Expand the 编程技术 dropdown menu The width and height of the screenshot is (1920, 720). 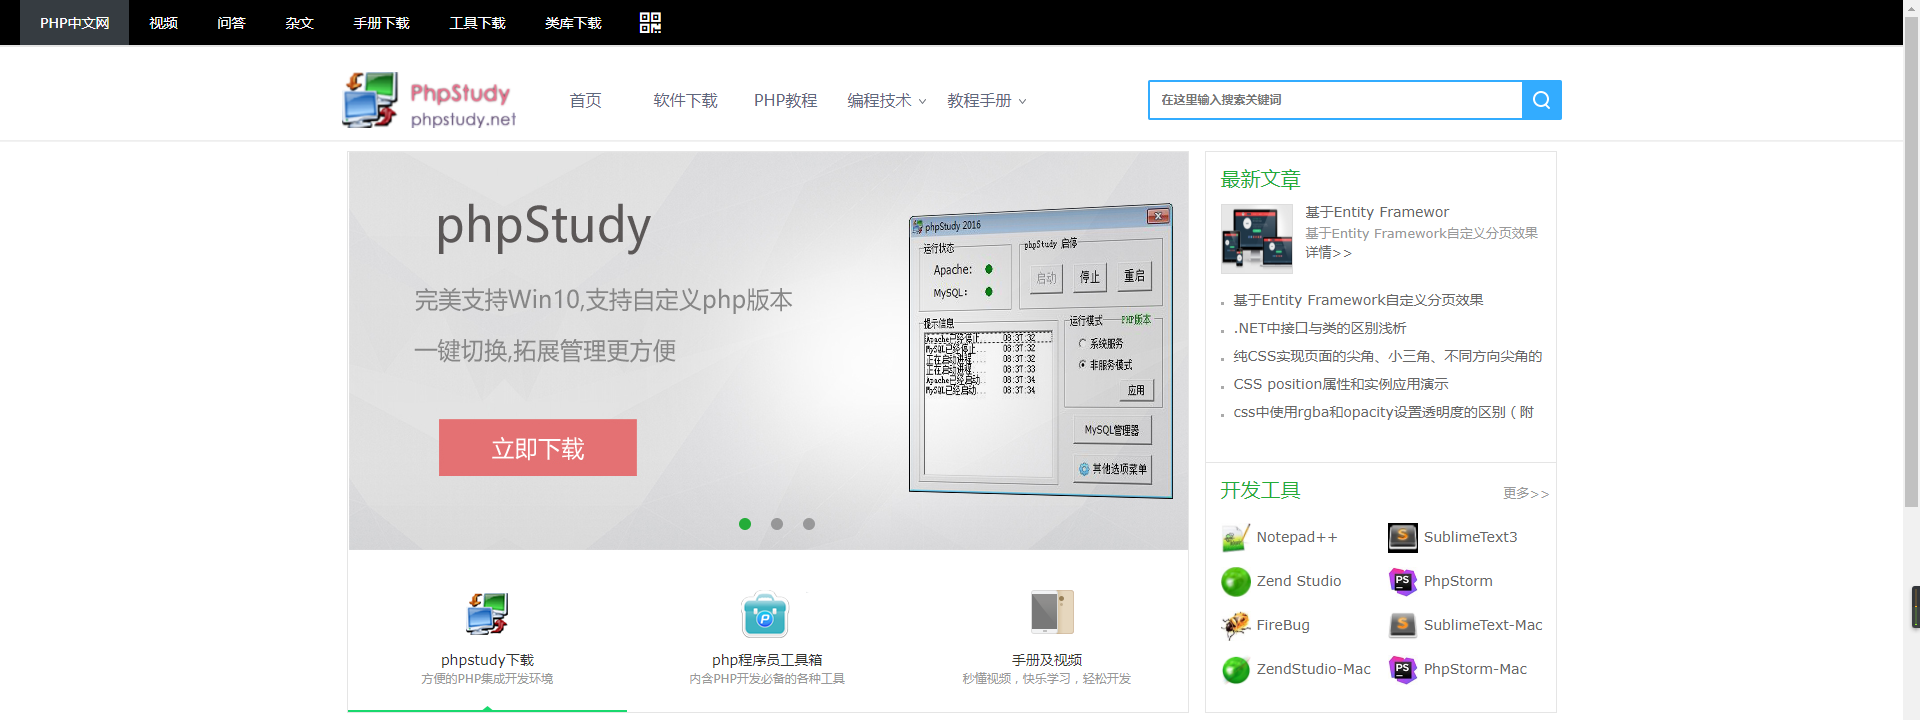(886, 101)
